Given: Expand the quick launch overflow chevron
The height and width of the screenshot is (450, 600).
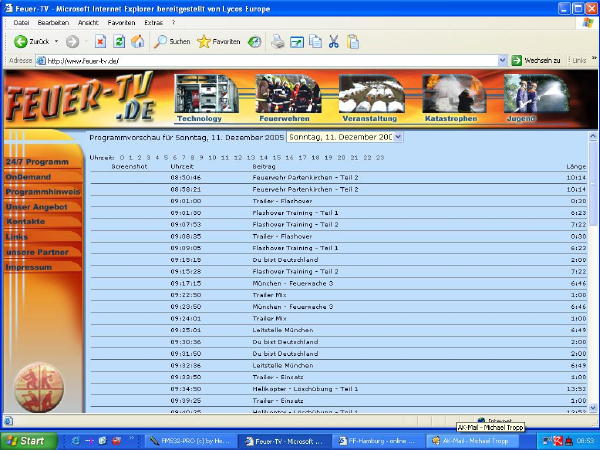Looking at the screenshot, I should tap(131, 438).
